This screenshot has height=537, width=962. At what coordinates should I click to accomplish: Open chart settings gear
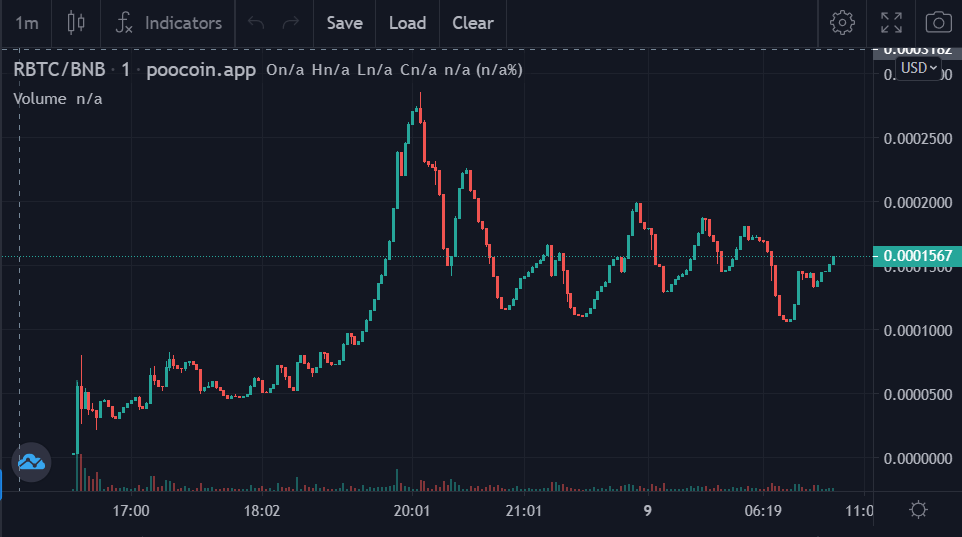point(842,23)
